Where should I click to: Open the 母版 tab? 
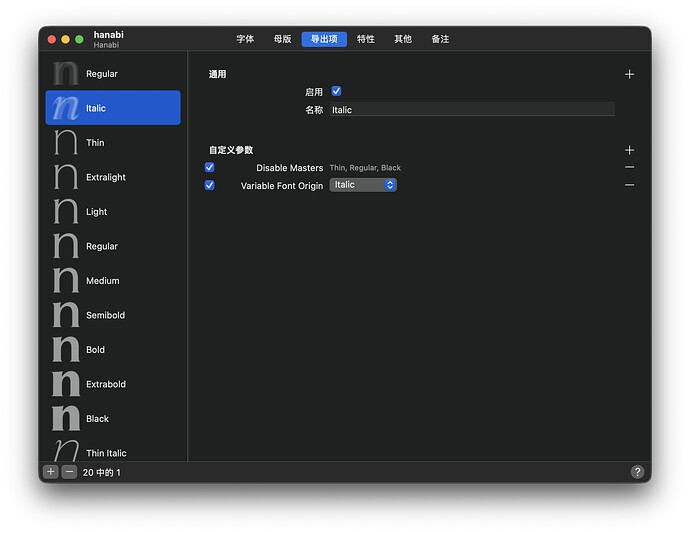tap(283, 39)
